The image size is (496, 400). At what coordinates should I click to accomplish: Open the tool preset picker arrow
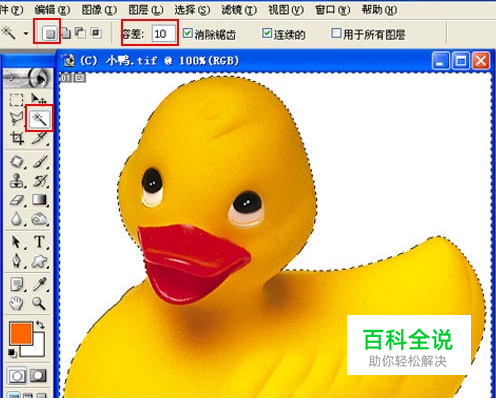coord(26,33)
